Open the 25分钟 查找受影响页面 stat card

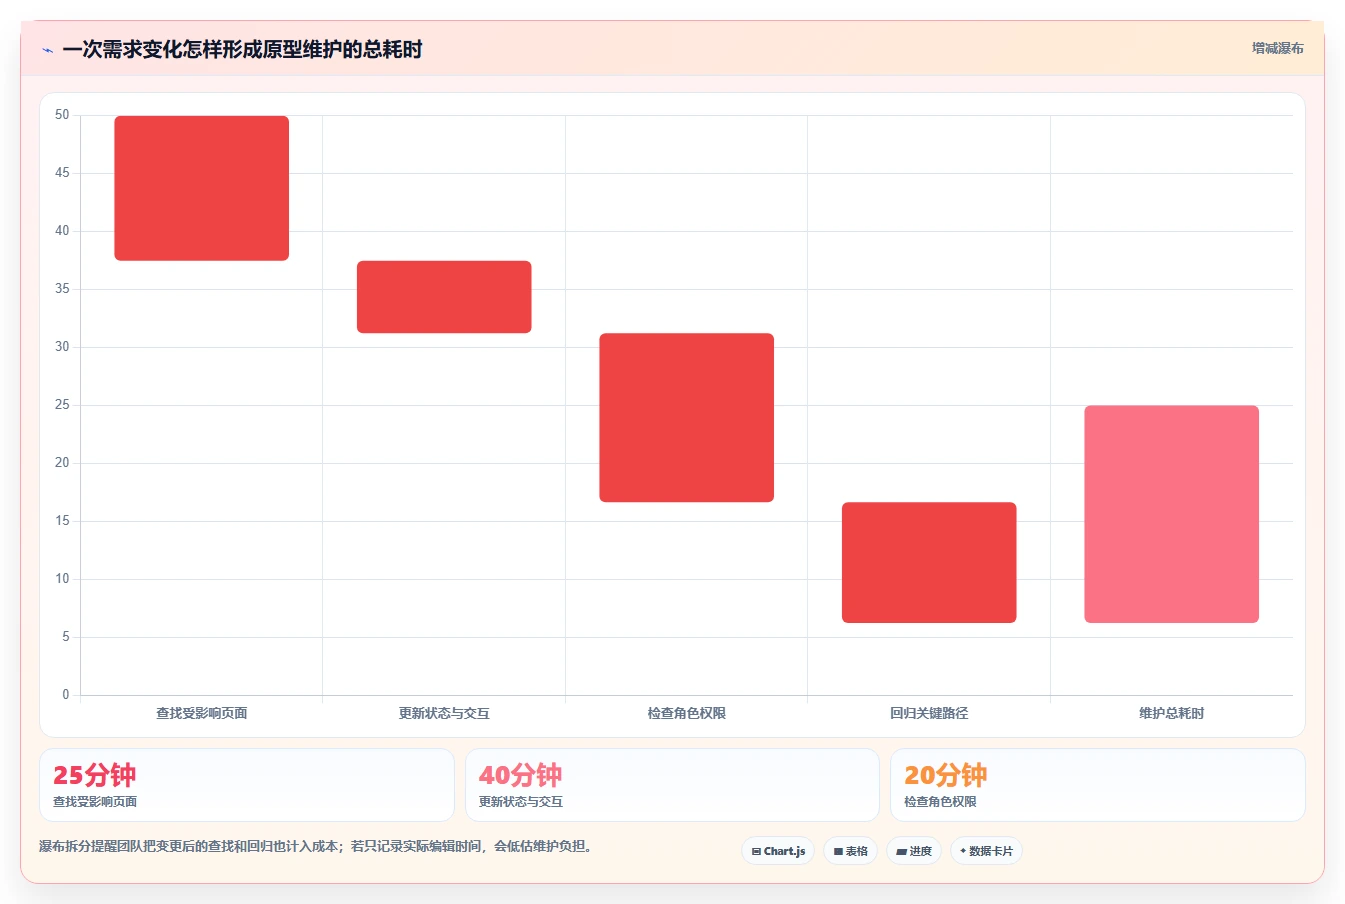point(247,785)
